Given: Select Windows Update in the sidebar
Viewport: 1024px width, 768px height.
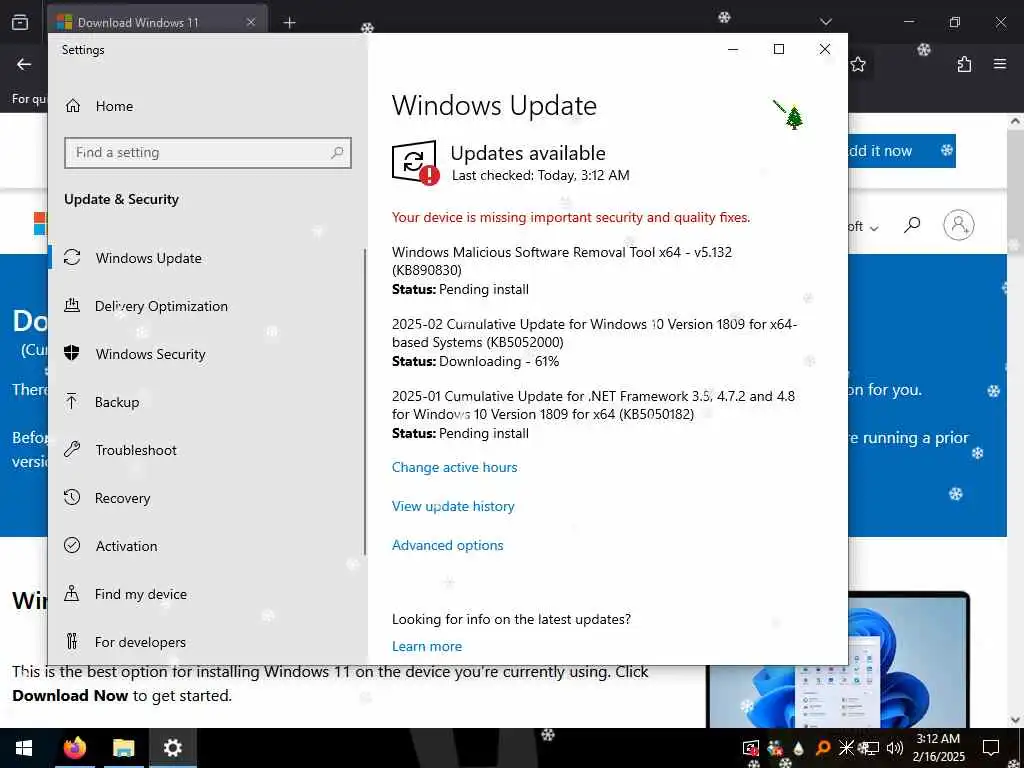Looking at the screenshot, I should point(148,258).
